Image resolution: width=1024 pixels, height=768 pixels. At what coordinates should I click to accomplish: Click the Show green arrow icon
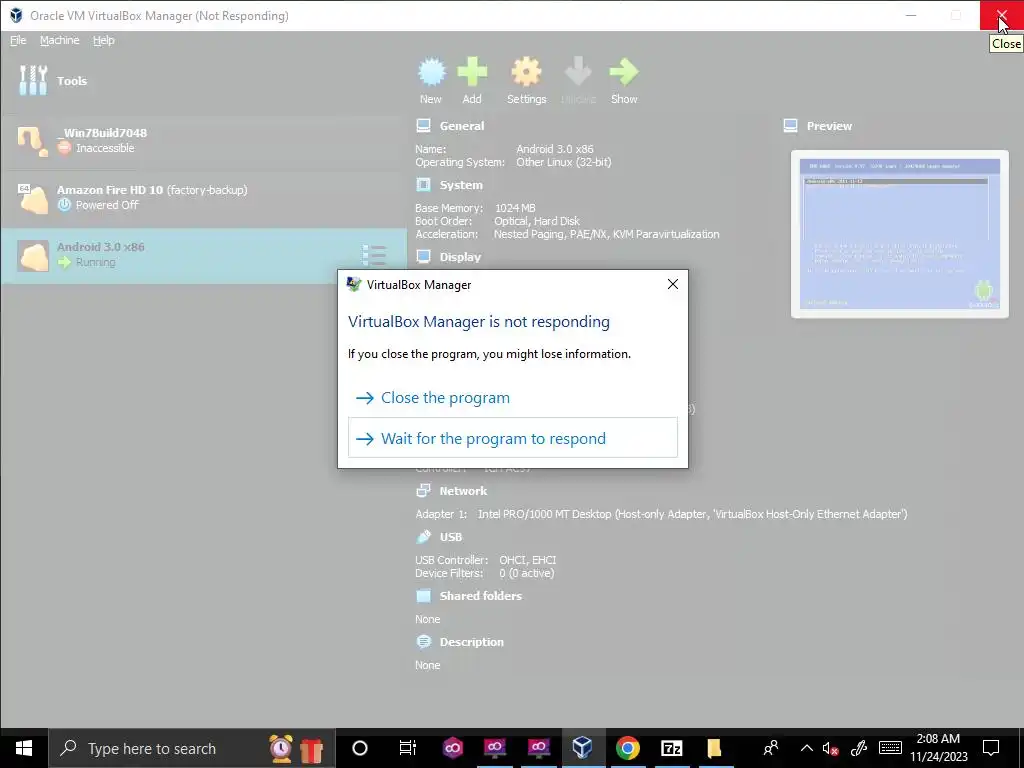coord(624,72)
